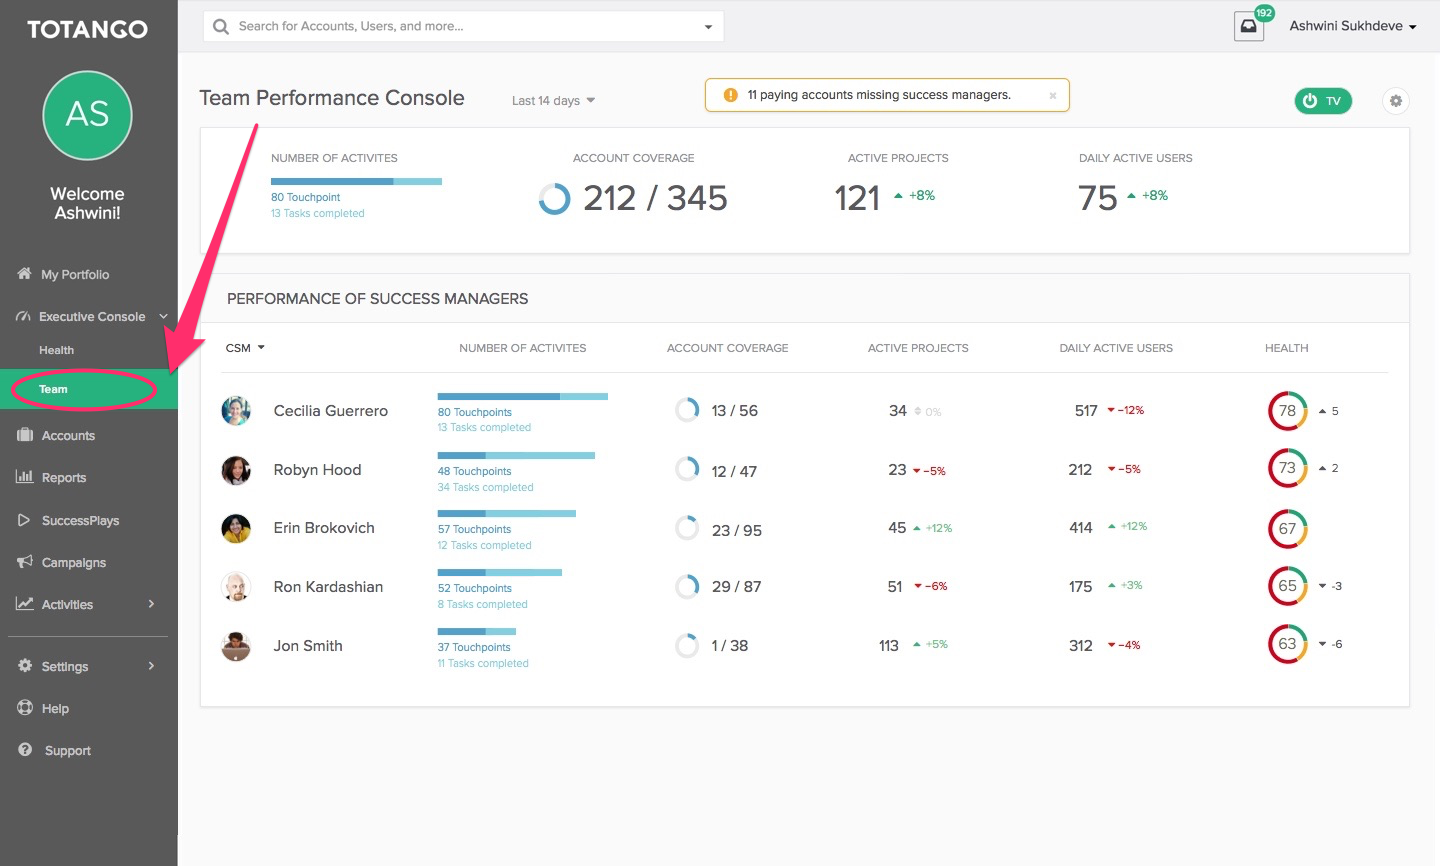
Task: Click the search magnifier icon
Action: coord(221,26)
